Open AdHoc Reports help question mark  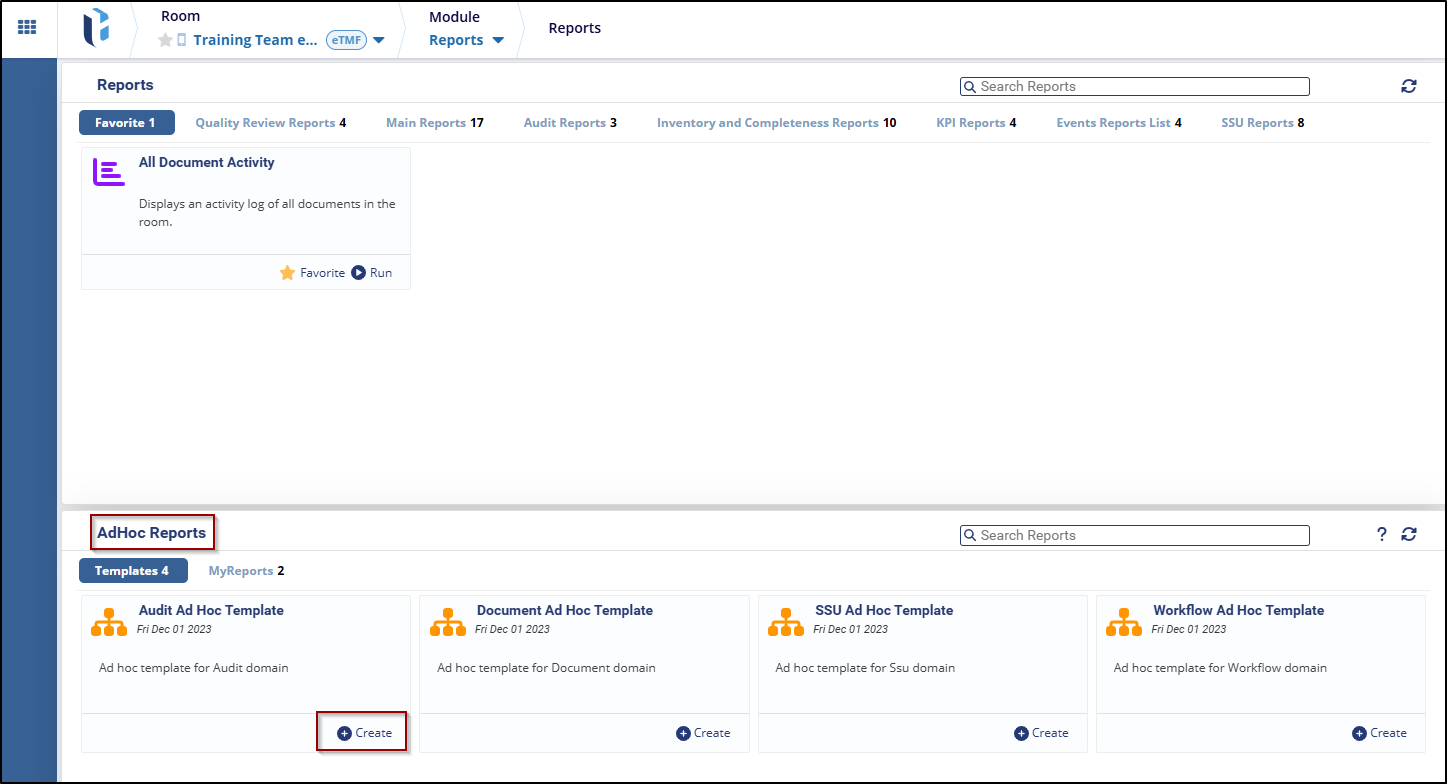click(x=1382, y=535)
